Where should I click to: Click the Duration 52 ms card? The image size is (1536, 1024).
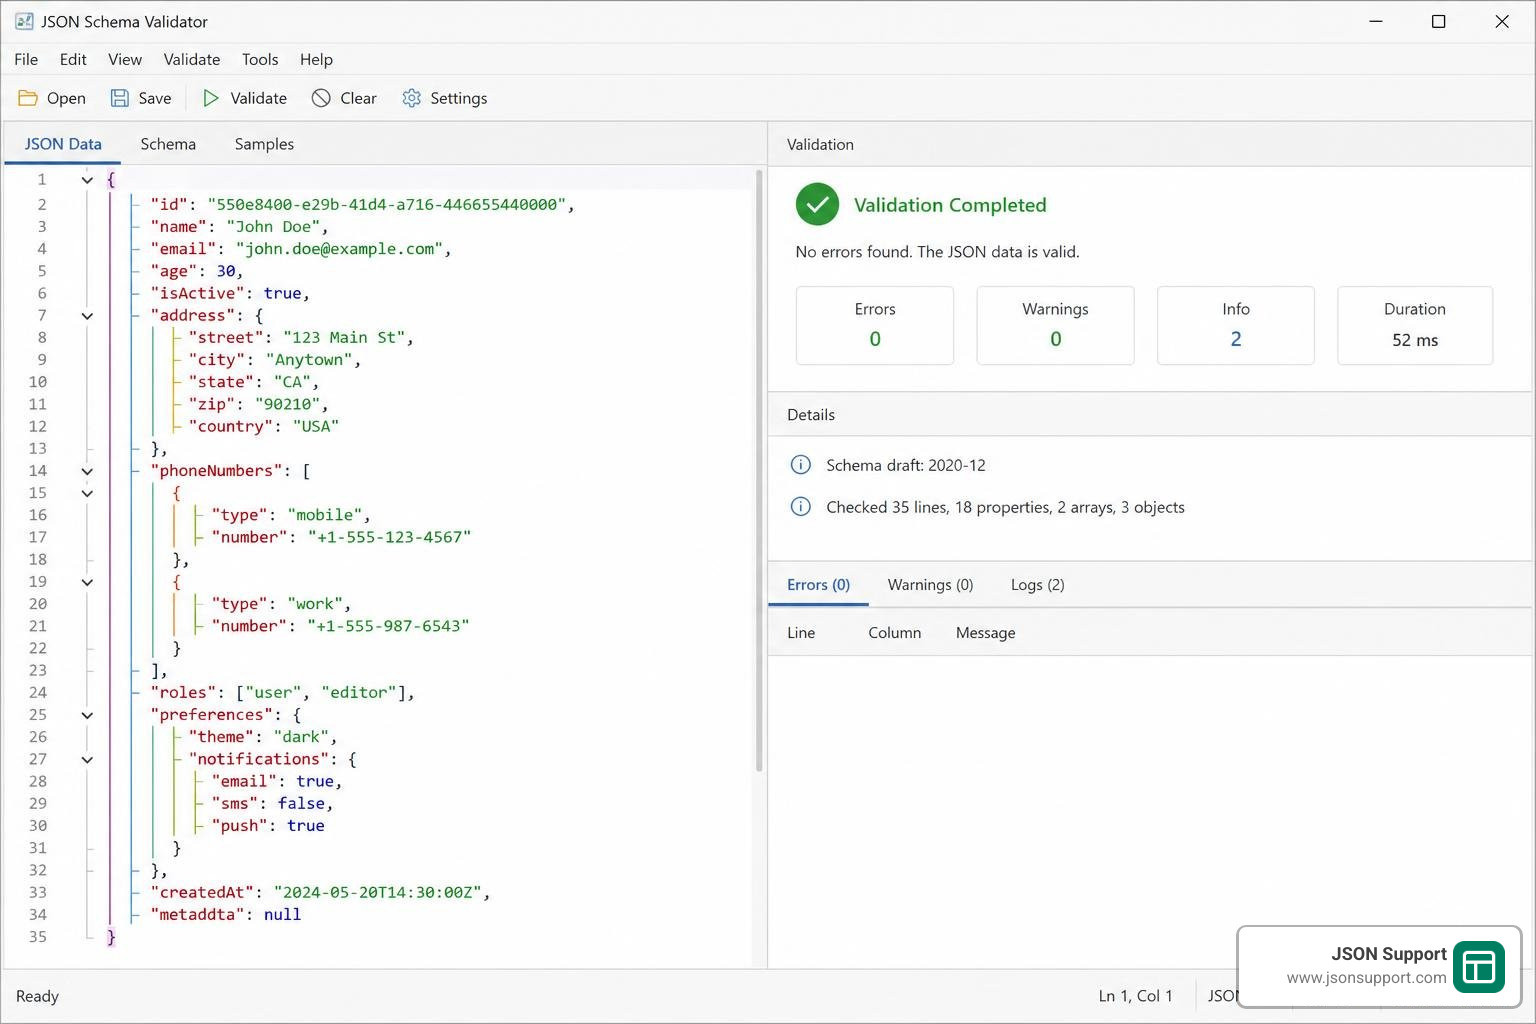point(1415,325)
